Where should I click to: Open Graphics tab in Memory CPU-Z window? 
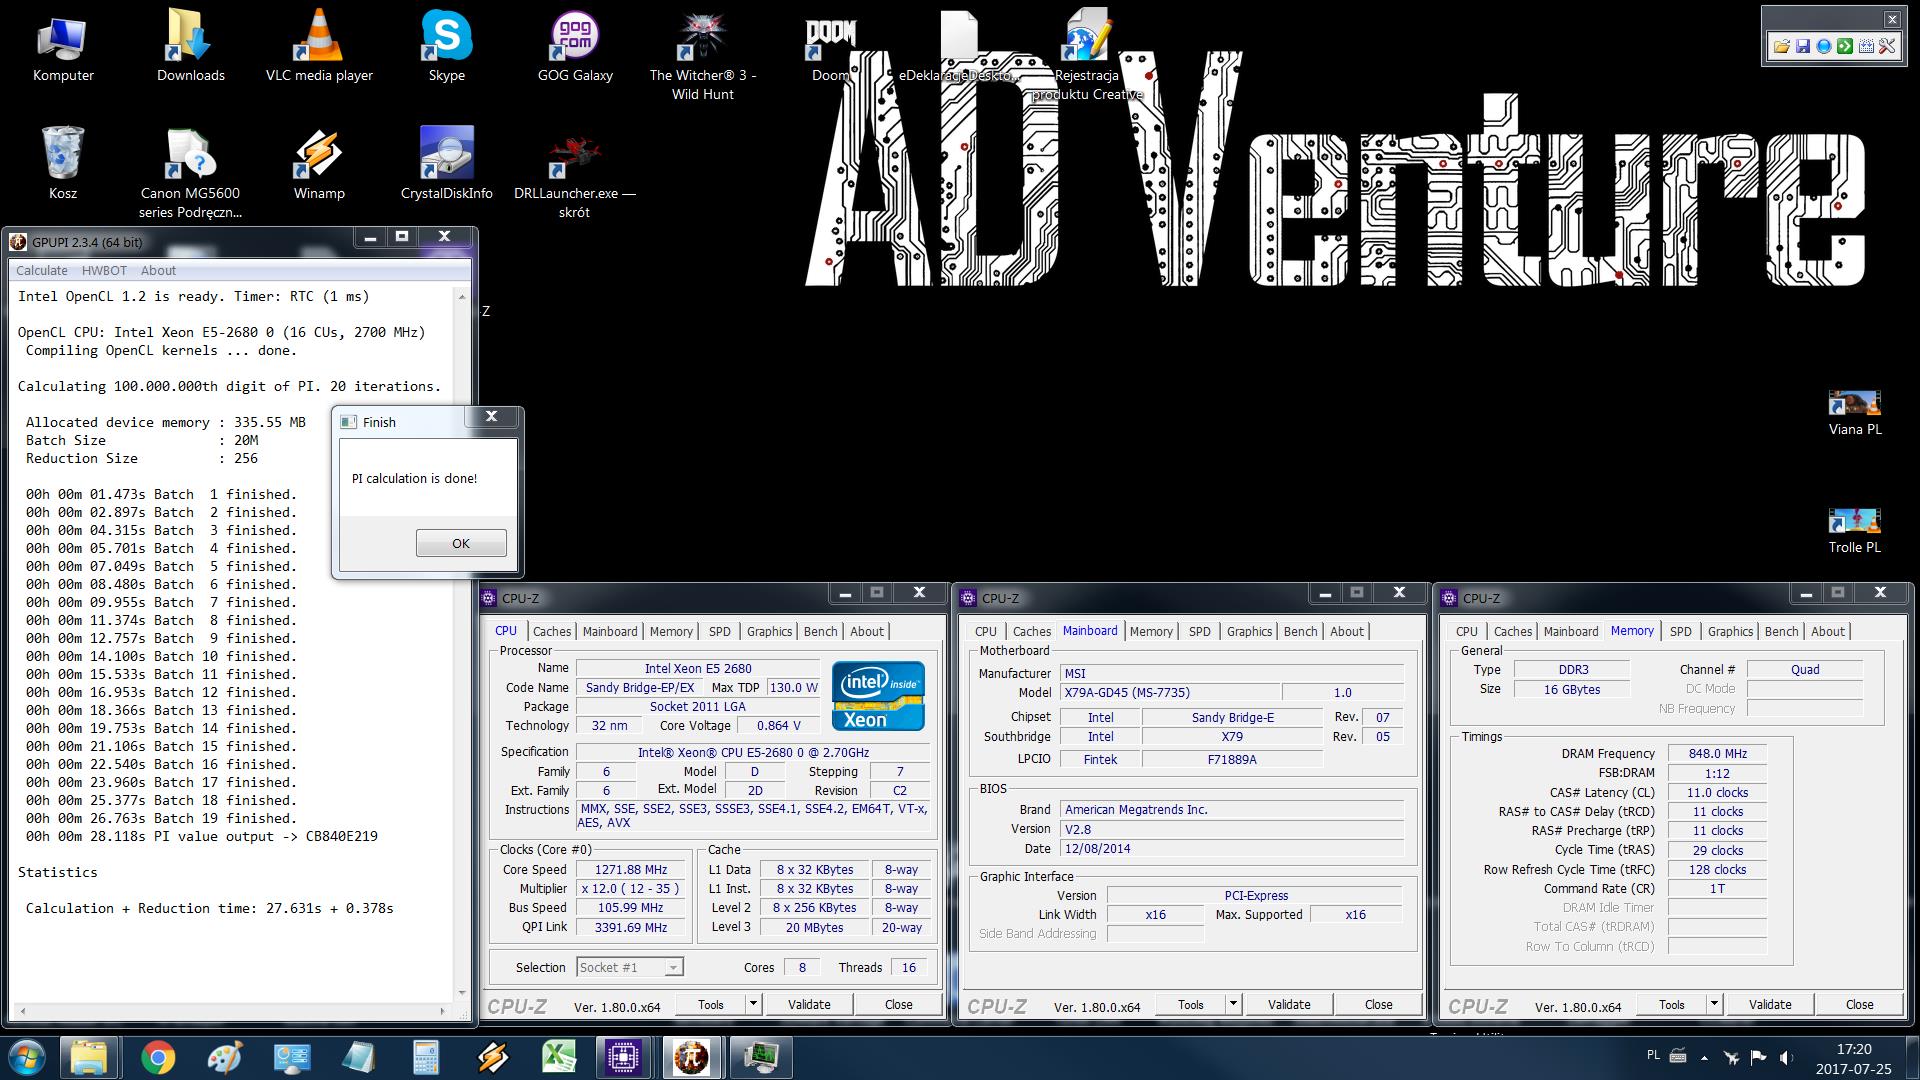[1730, 631]
